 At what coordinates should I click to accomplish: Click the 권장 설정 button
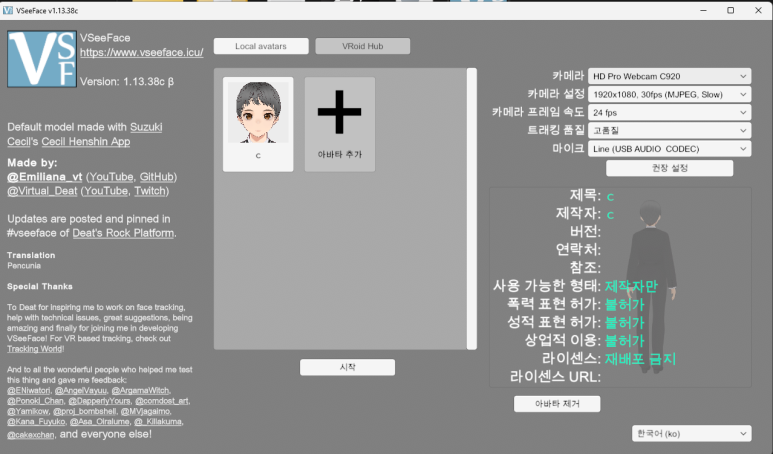tap(669, 168)
